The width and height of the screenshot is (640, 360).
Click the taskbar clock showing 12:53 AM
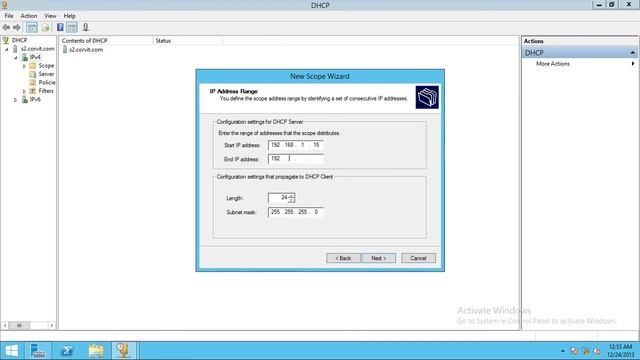620,351
